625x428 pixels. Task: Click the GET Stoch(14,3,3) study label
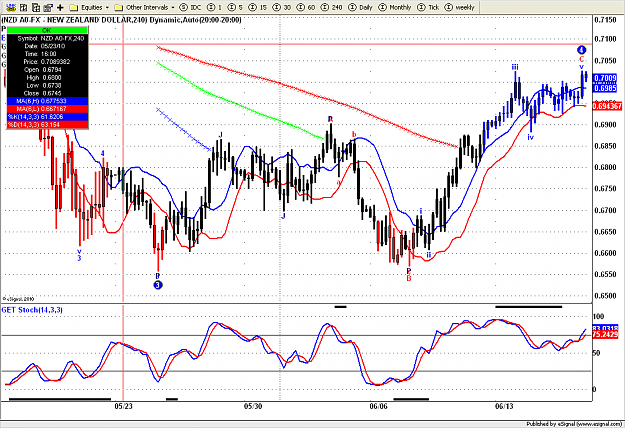[32, 310]
